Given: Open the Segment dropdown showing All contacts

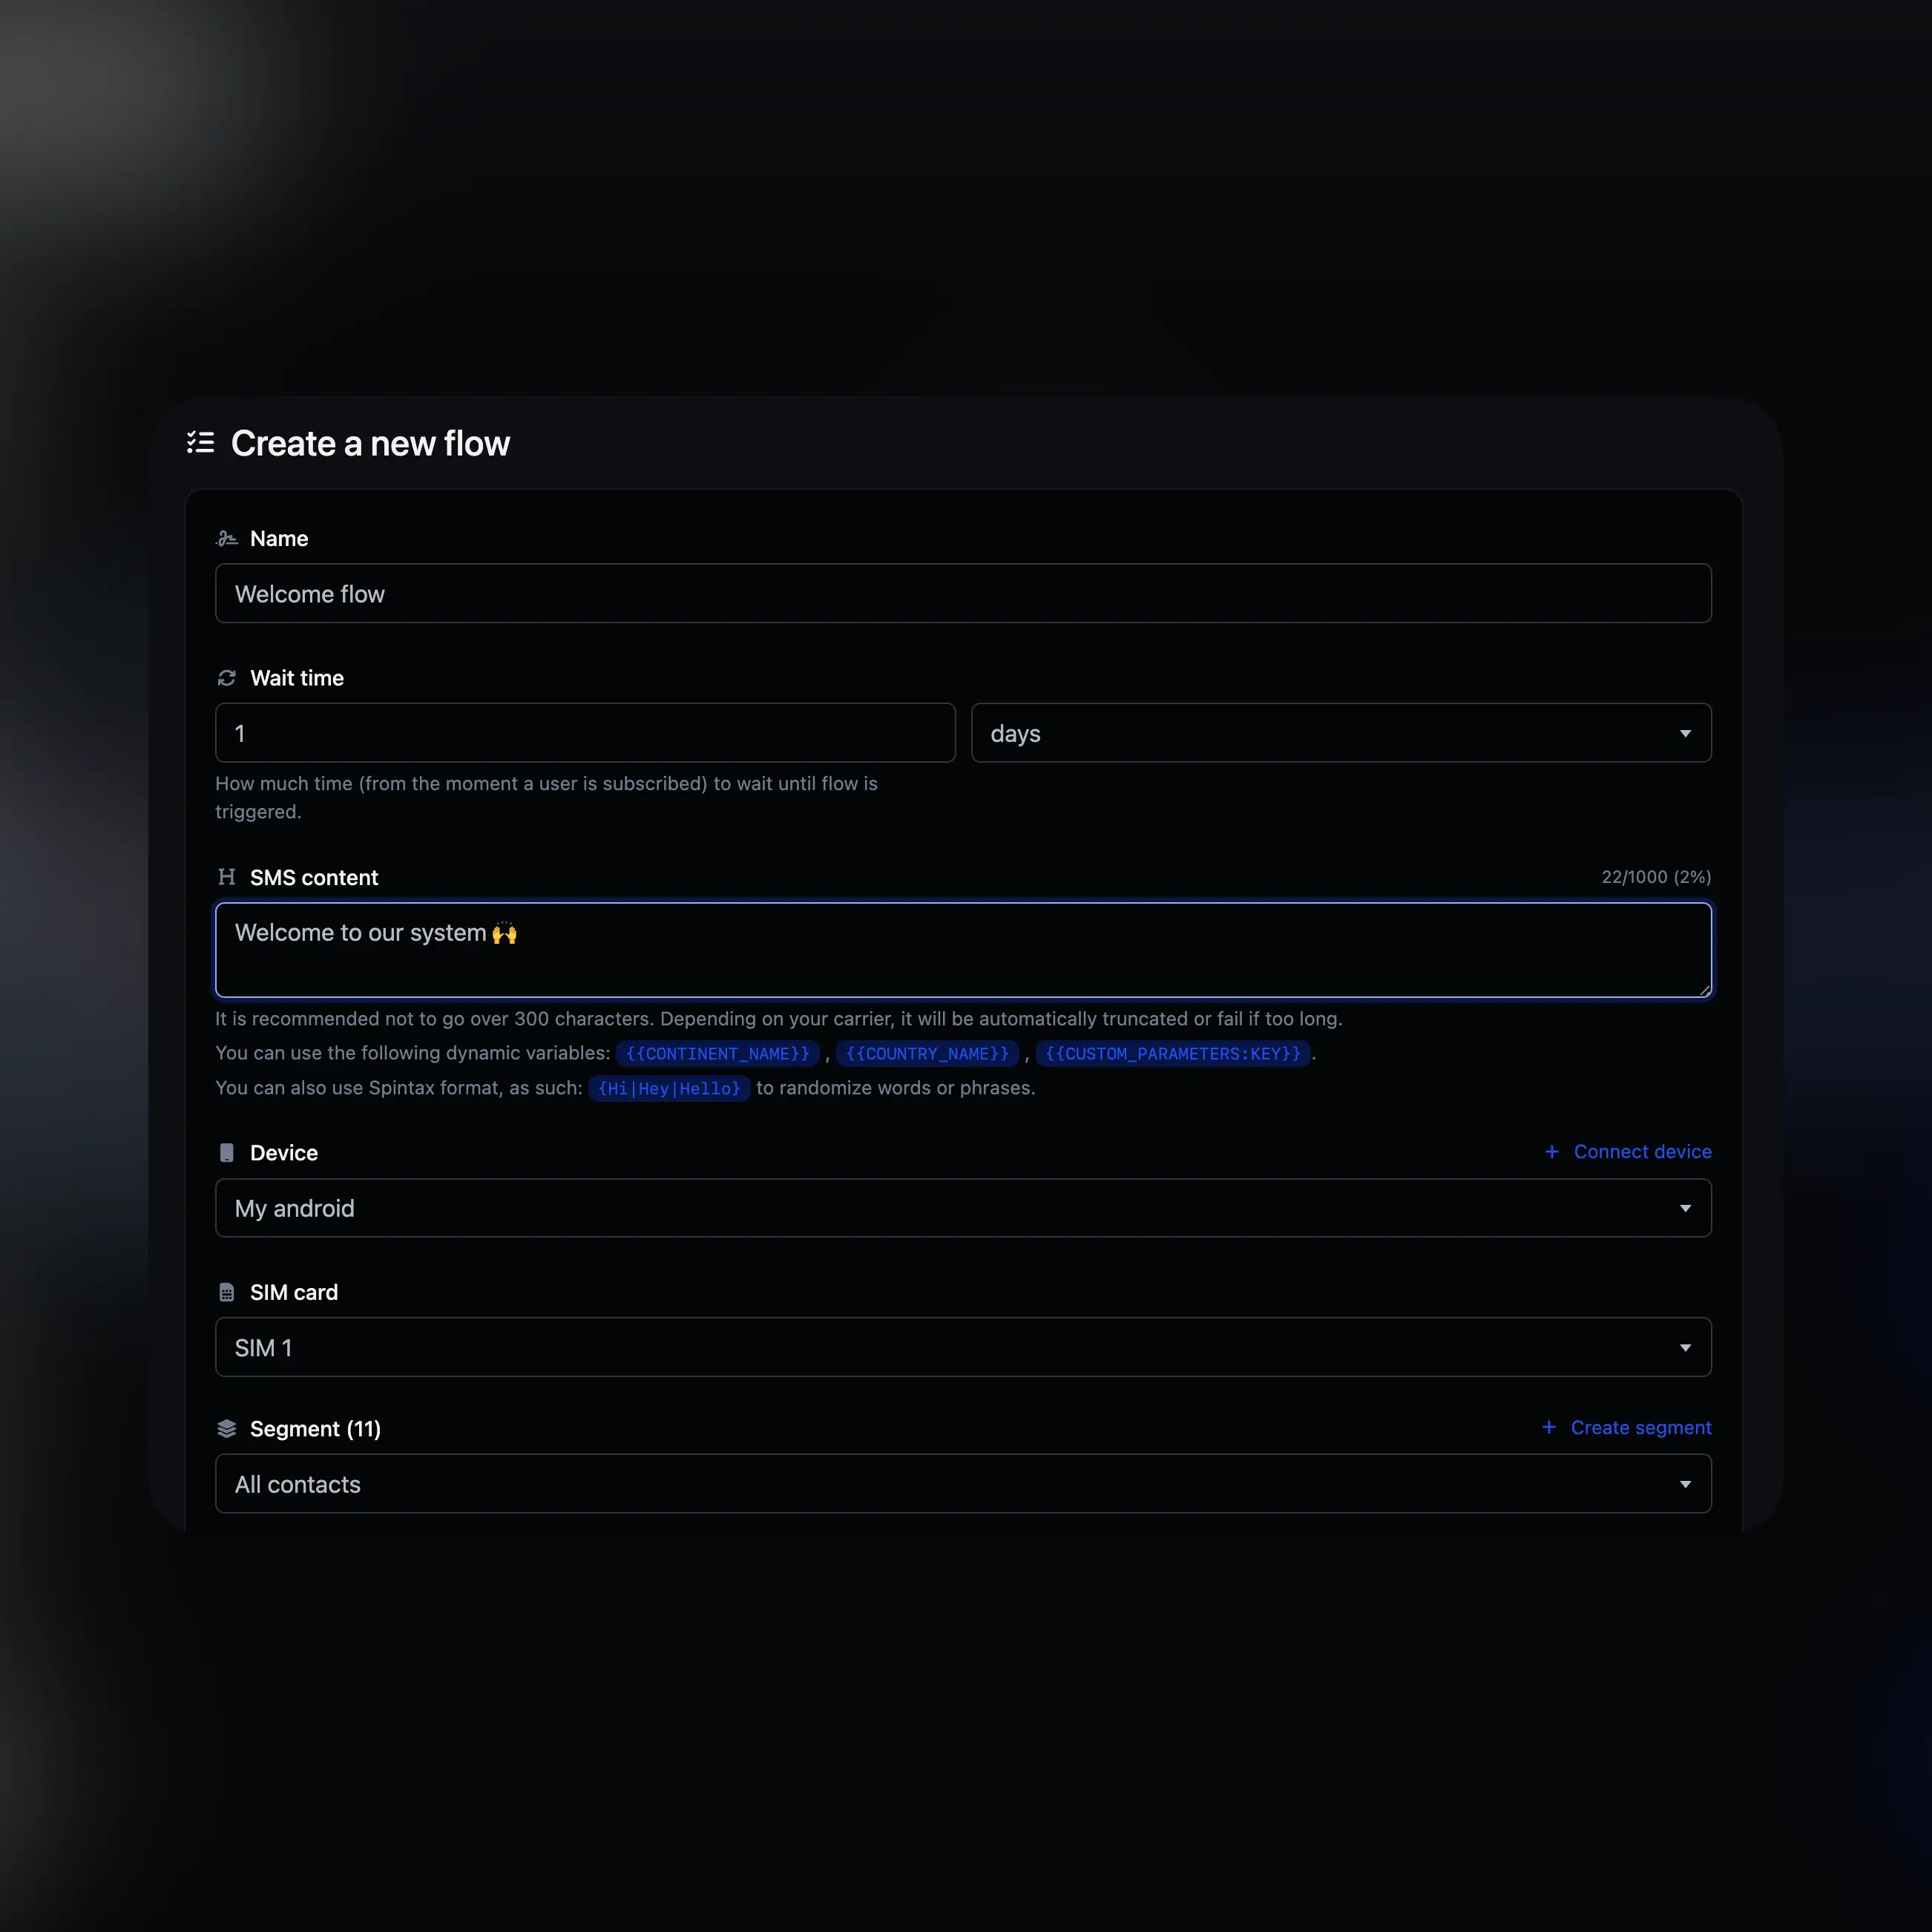Looking at the screenshot, I should coord(963,1484).
